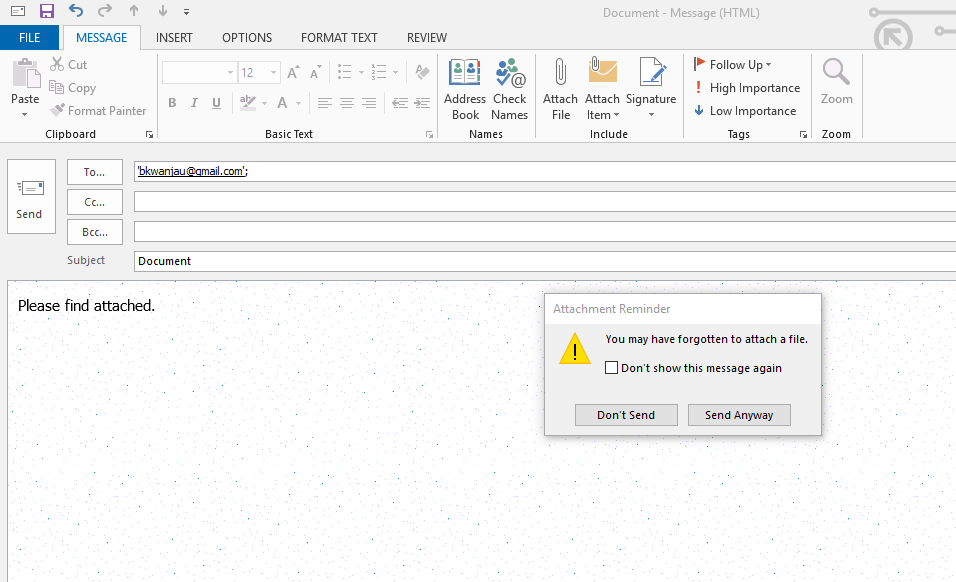Click the Grow Font icon
This screenshot has width=956, height=582.
pos(293,73)
